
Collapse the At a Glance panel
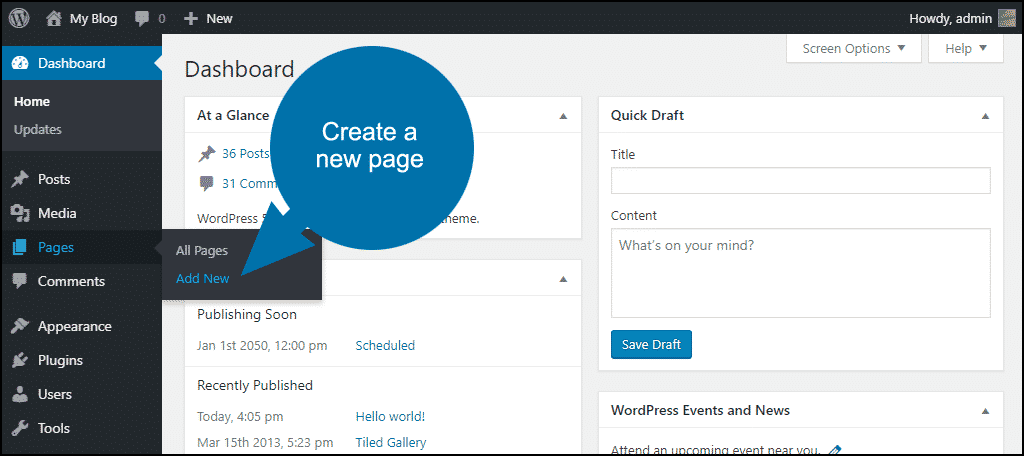click(x=563, y=116)
